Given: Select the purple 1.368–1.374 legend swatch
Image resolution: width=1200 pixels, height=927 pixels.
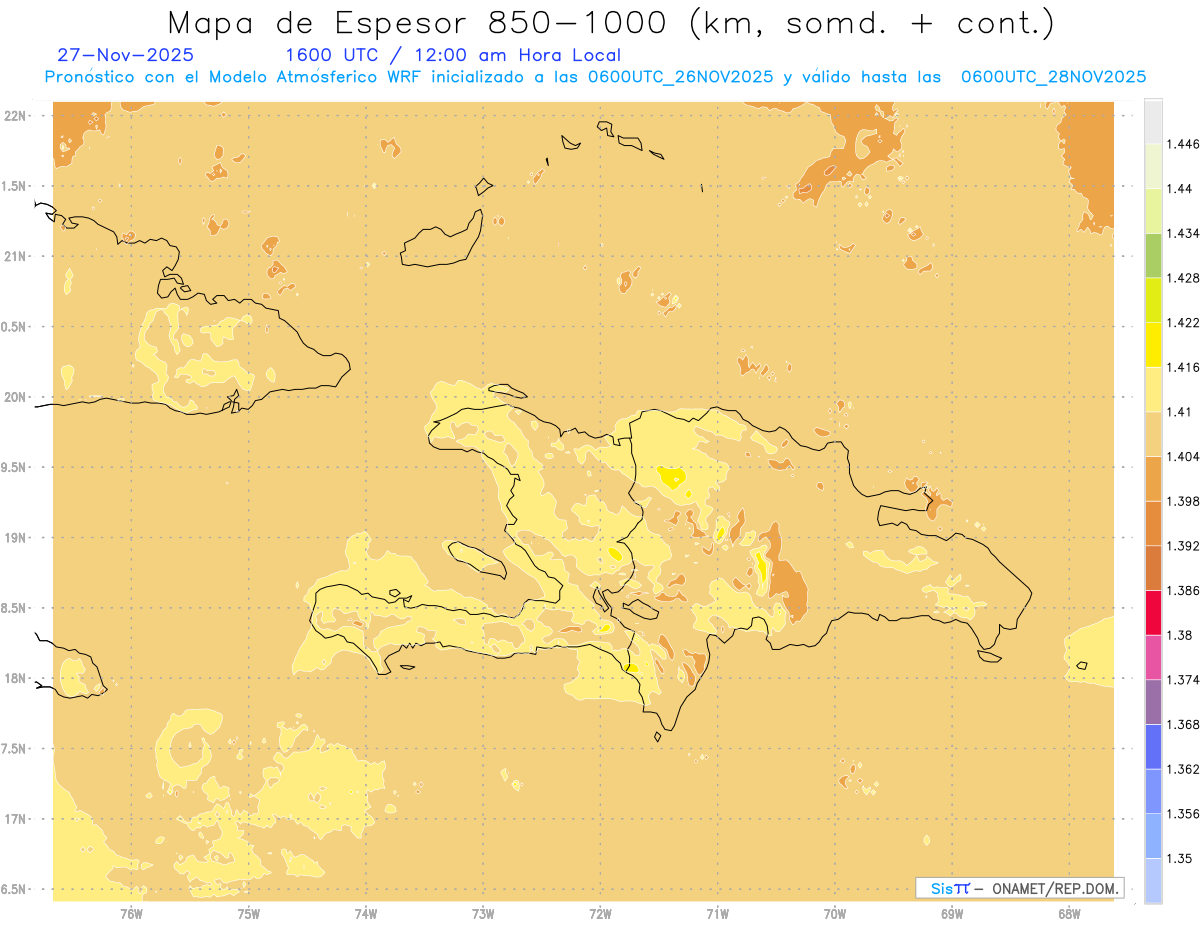Looking at the screenshot, I should coord(1153,702).
